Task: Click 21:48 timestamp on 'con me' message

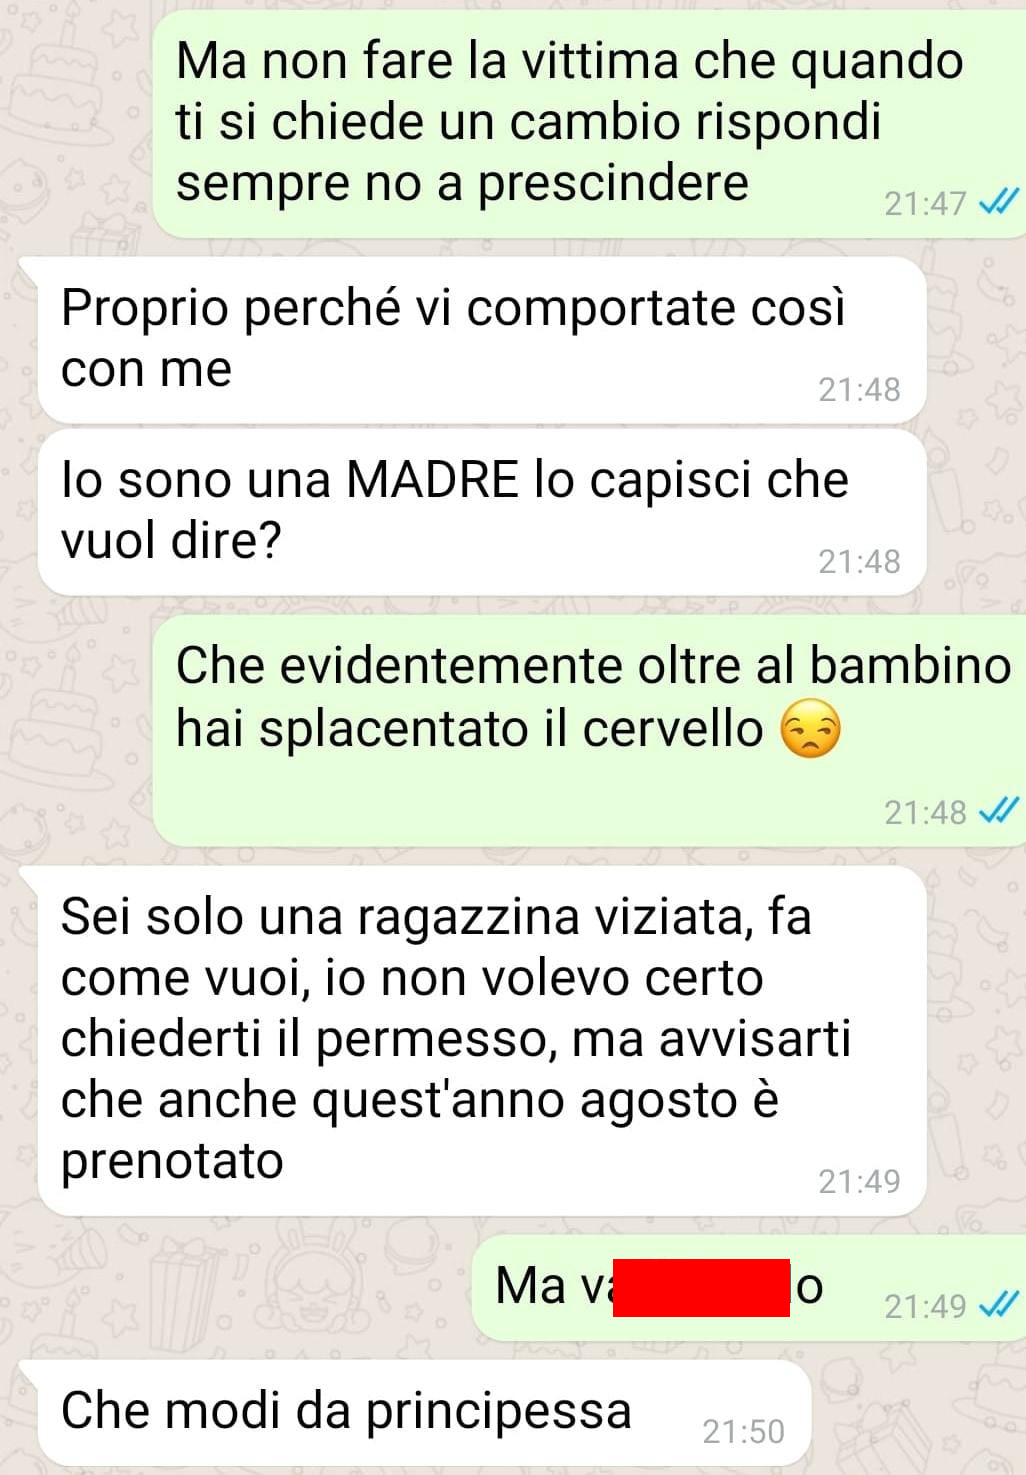Action: (x=859, y=389)
